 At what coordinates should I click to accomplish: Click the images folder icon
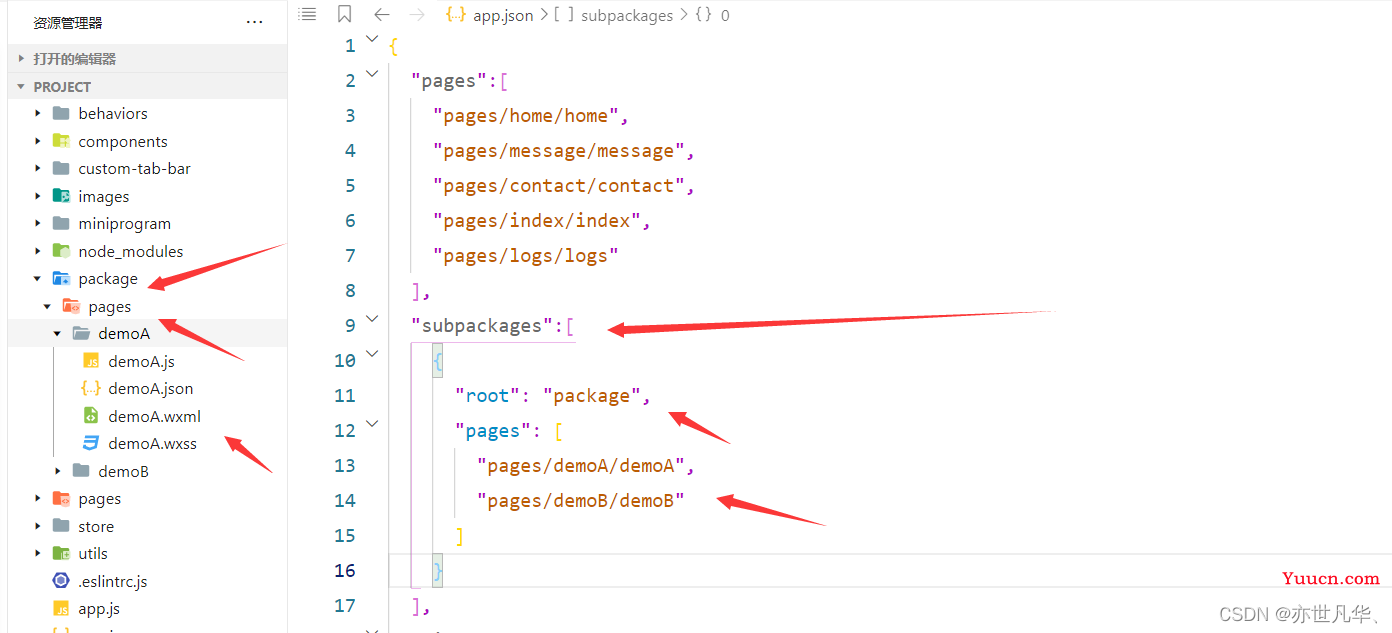pyautogui.click(x=61, y=196)
